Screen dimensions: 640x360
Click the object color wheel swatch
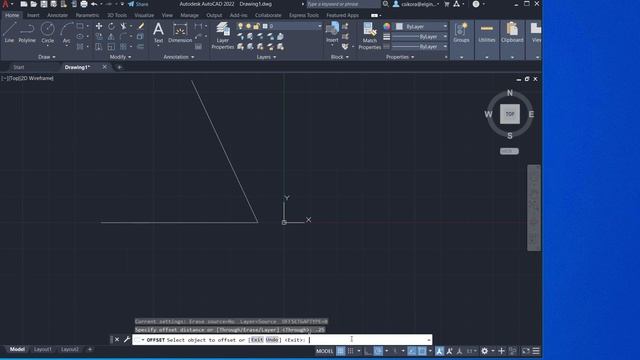(387, 27)
